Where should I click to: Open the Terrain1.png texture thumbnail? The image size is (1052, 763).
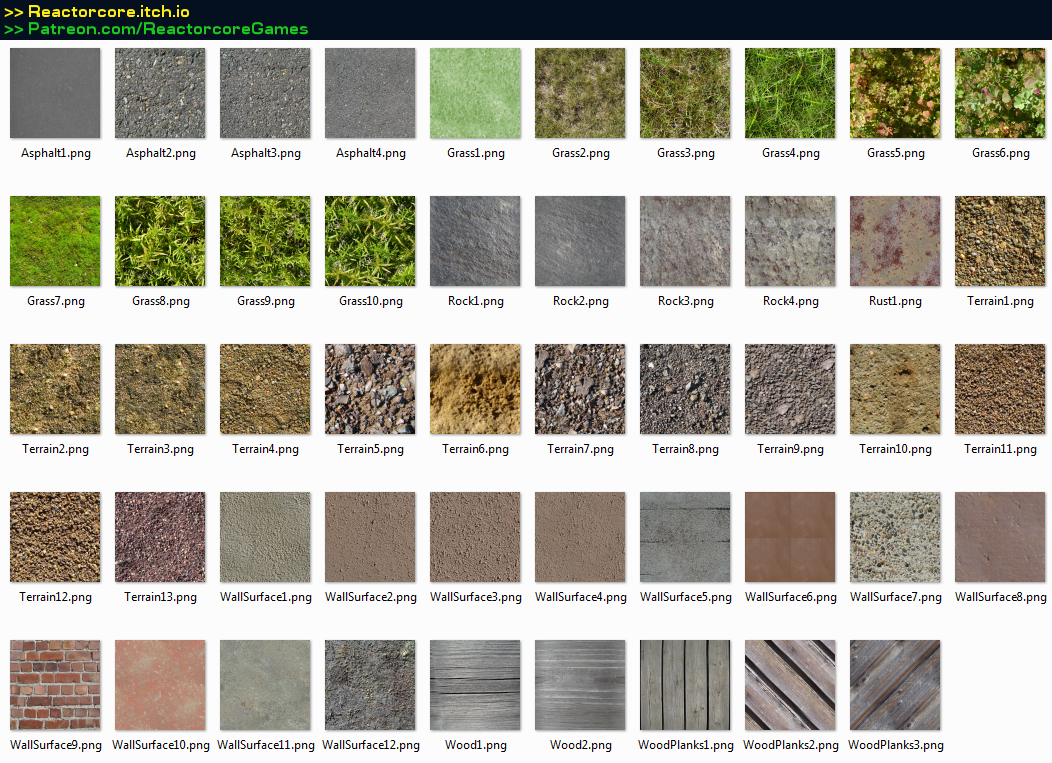point(1000,241)
